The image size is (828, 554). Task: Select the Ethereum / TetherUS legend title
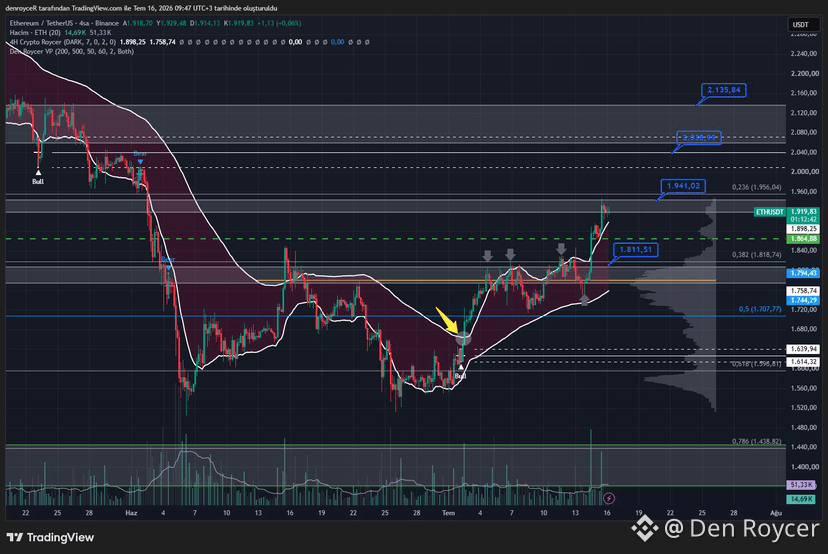64,23
